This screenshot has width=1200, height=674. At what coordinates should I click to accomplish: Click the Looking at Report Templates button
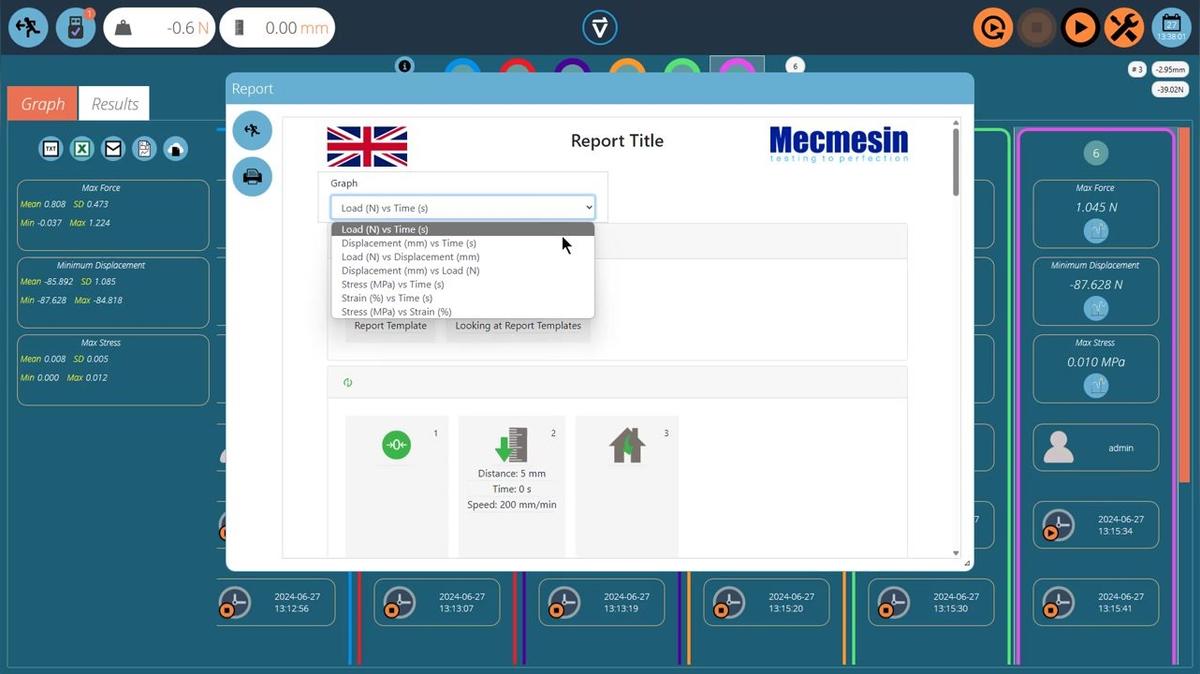[x=518, y=326]
